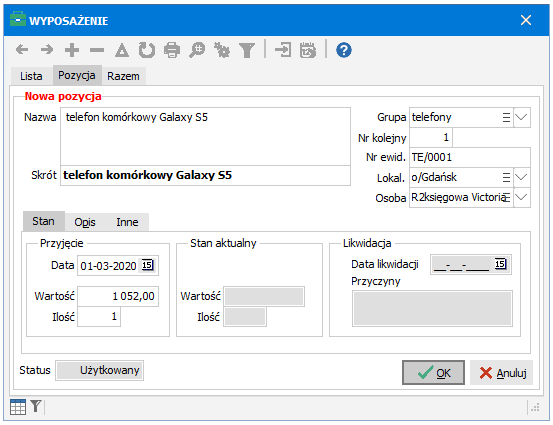Viewport: 553px width, 425px height.
Task: Switch to the Opis tab
Action: (x=85, y=222)
